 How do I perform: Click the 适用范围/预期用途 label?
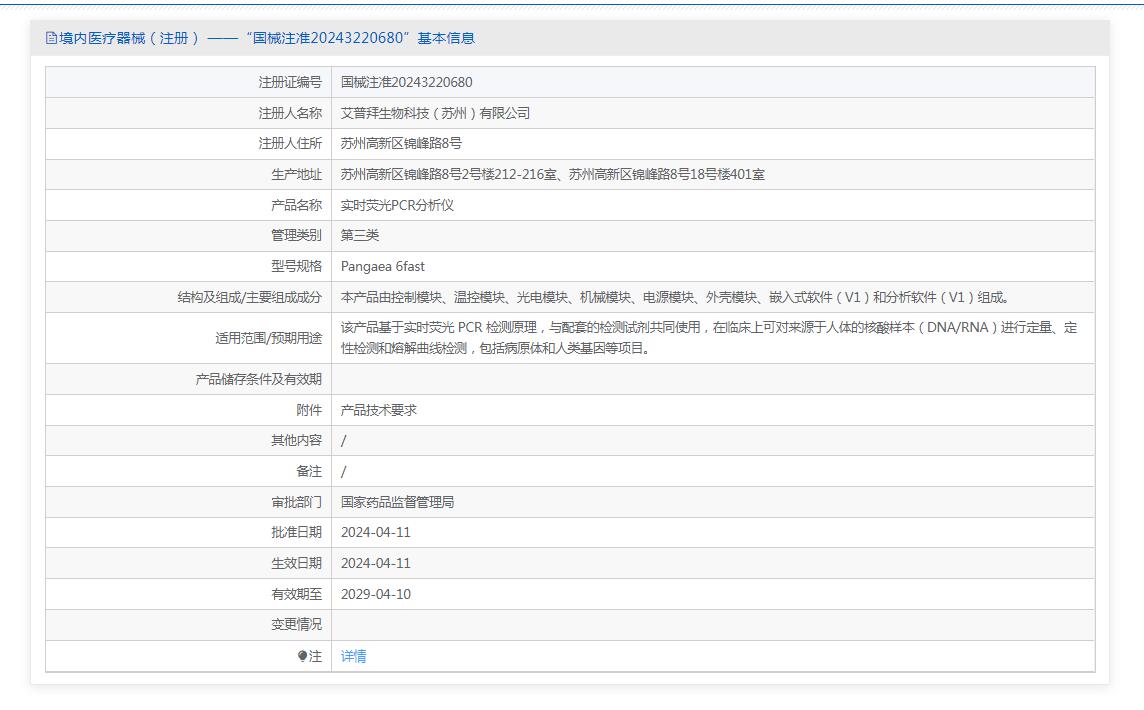(x=268, y=338)
